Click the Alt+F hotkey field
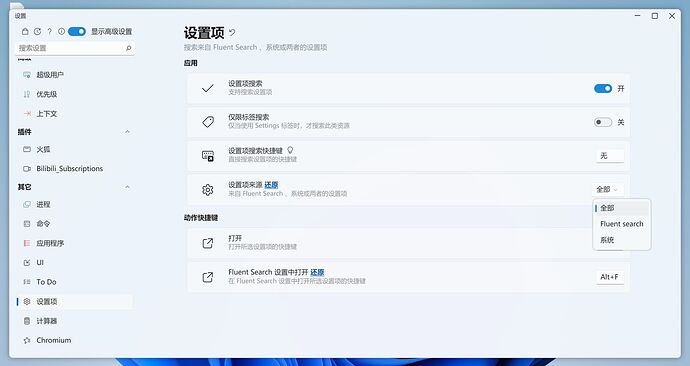690x366 pixels. point(609,277)
